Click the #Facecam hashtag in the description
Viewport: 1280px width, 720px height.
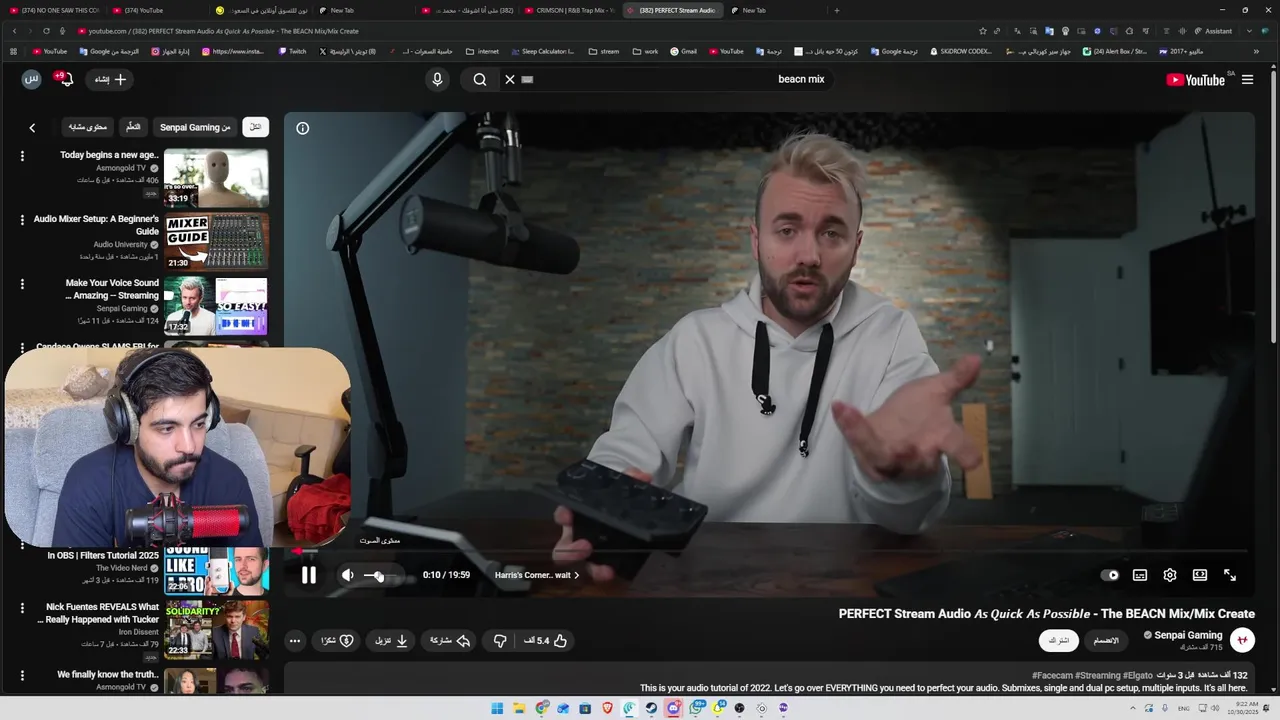[1054, 676]
